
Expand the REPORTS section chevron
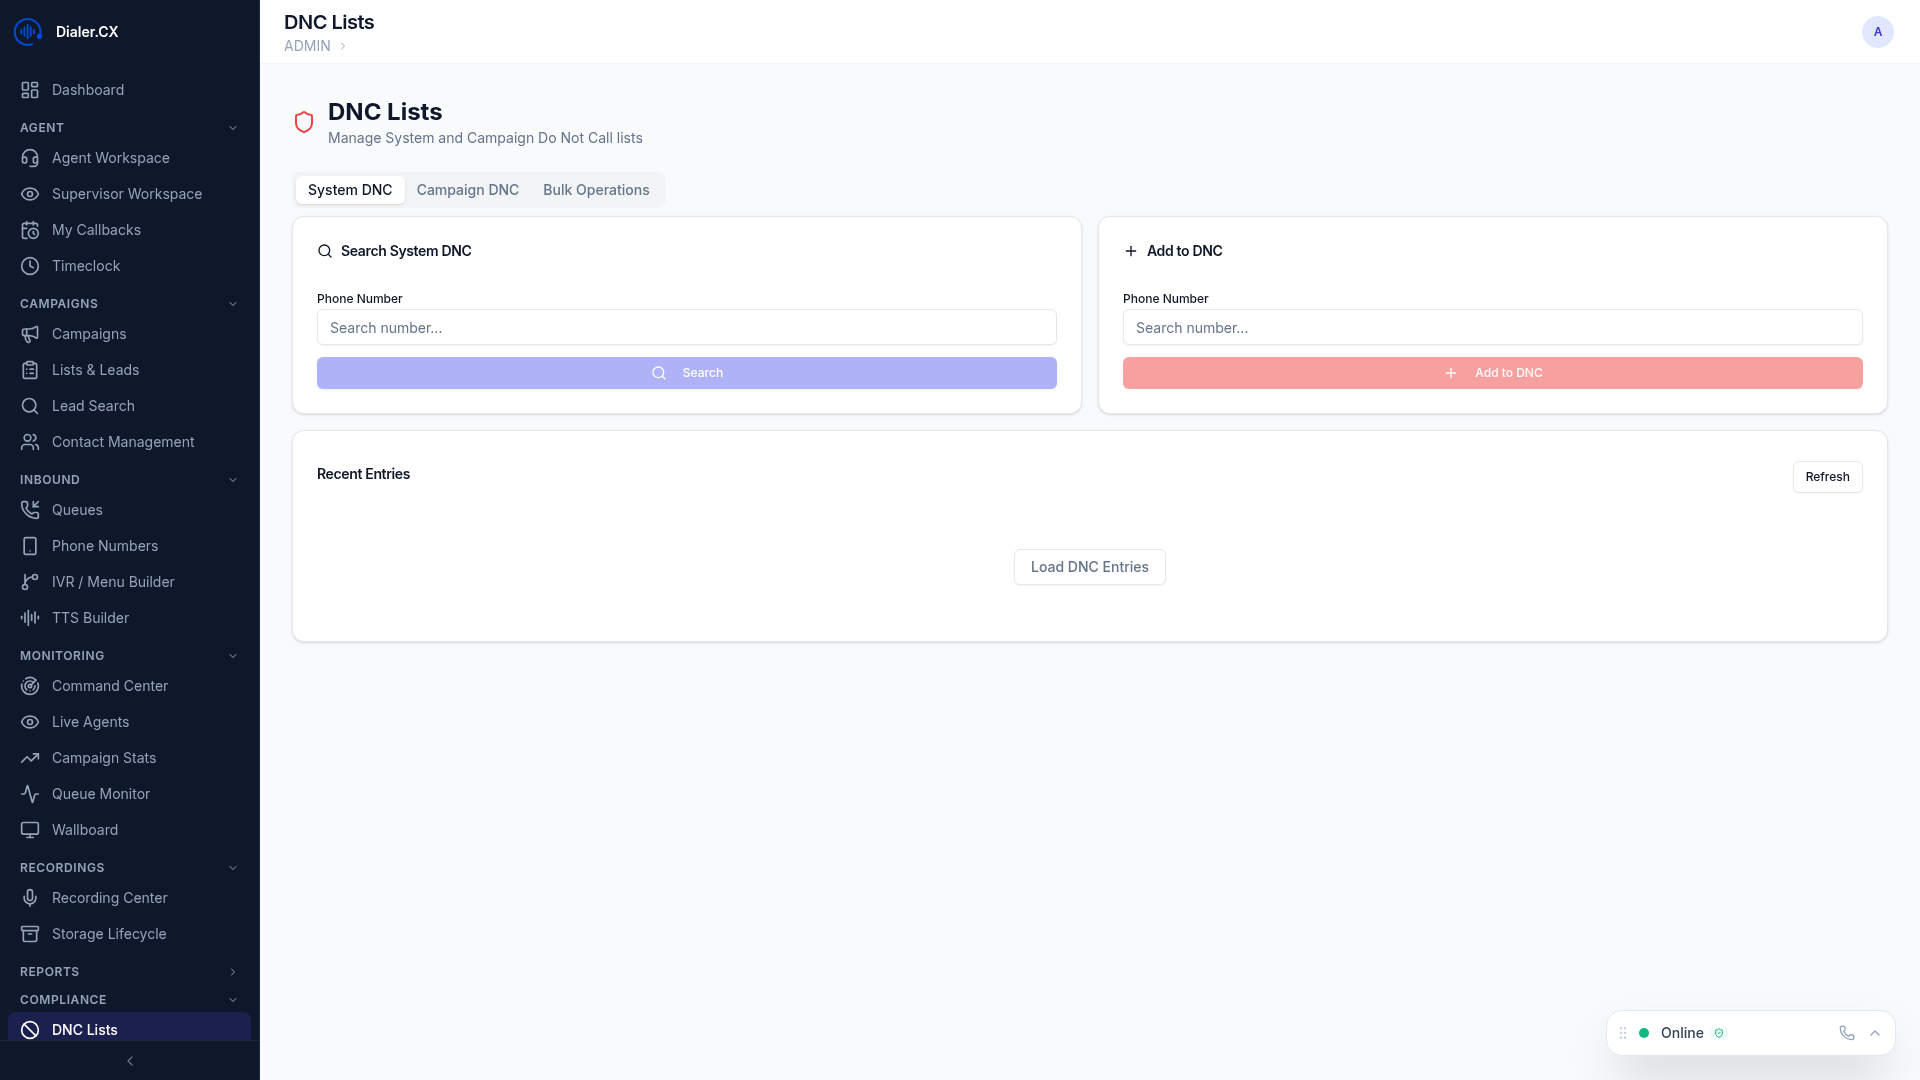pyautogui.click(x=233, y=972)
